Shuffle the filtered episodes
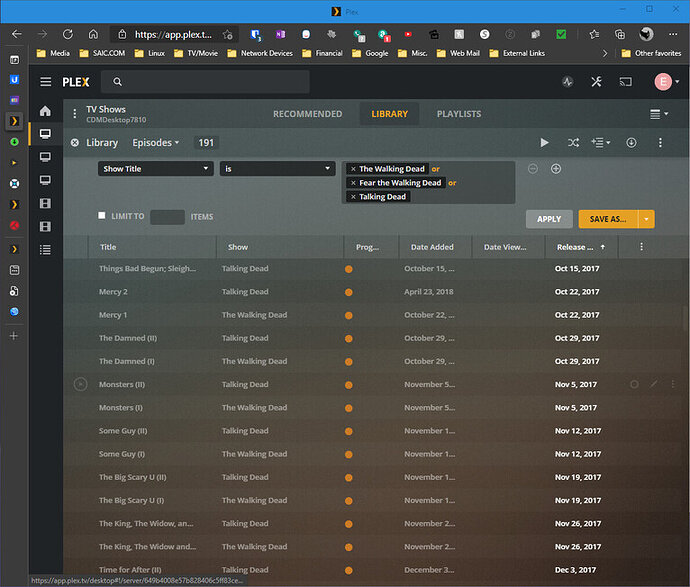Image resolution: width=690 pixels, height=587 pixels. tap(573, 143)
